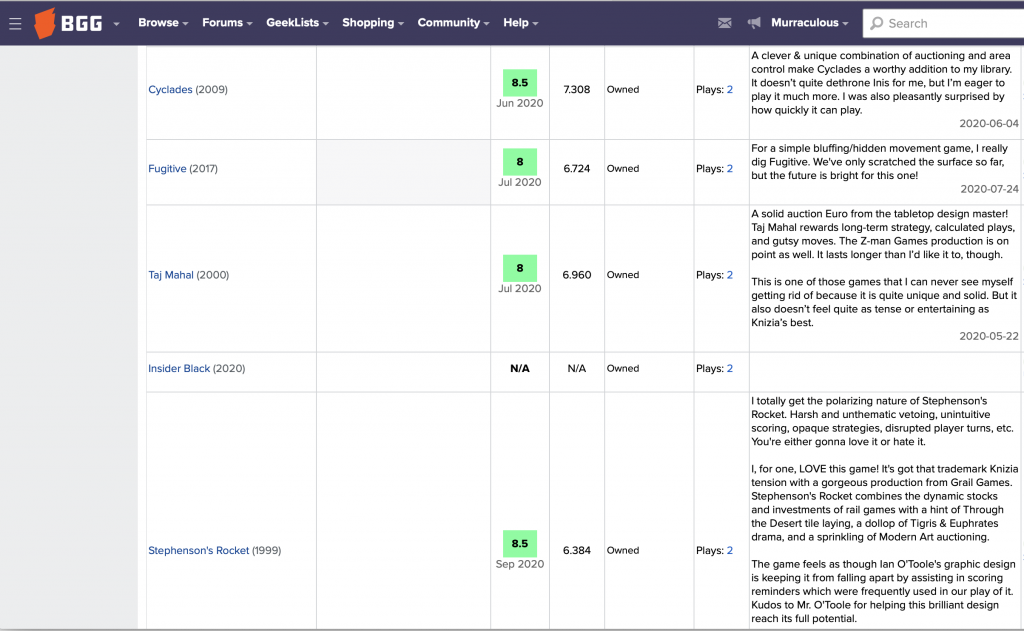Open the Cyclades game link

click(170, 89)
